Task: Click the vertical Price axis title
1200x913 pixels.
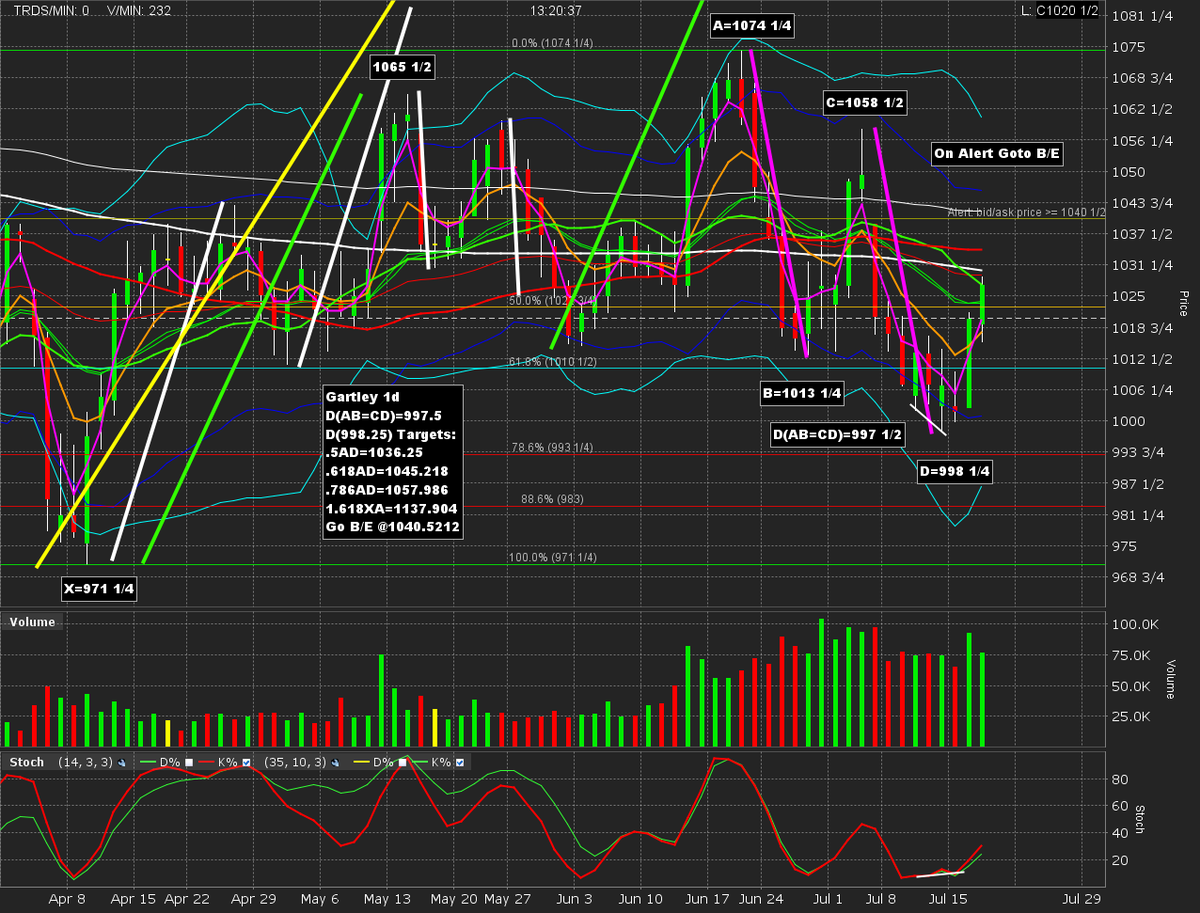Action: click(x=1182, y=303)
